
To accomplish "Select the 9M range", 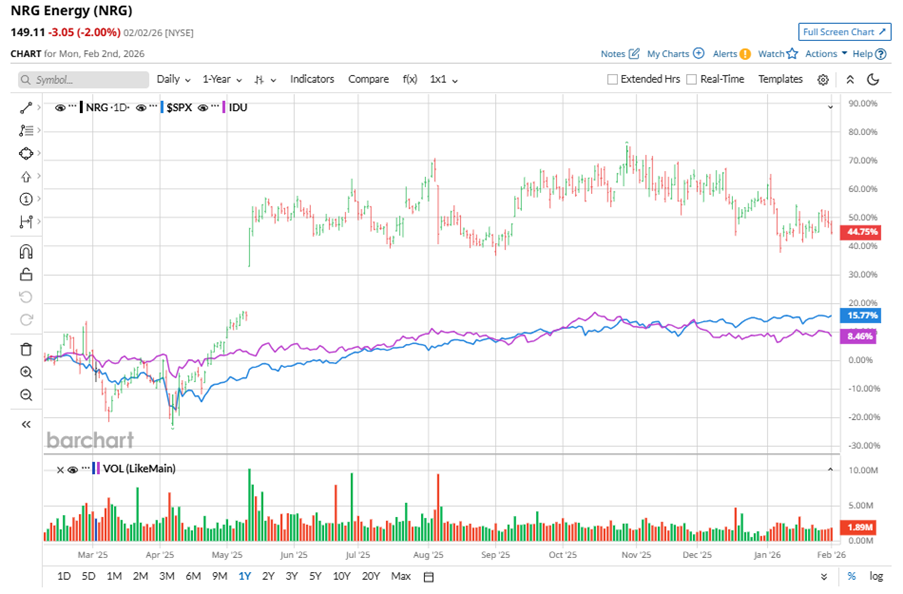I will pyautogui.click(x=219, y=576).
